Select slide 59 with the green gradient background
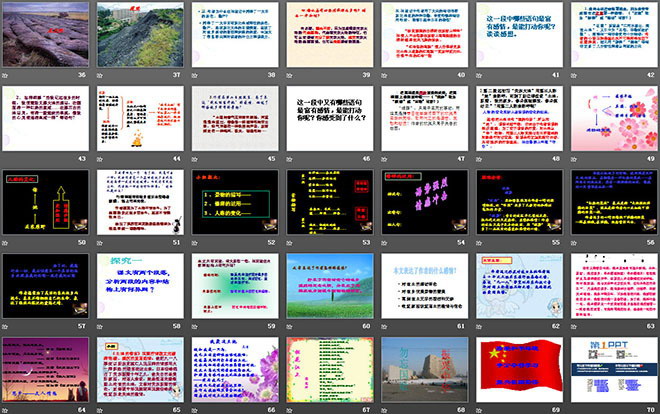This screenshot has height=414, width=660. [x=235, y=286]
